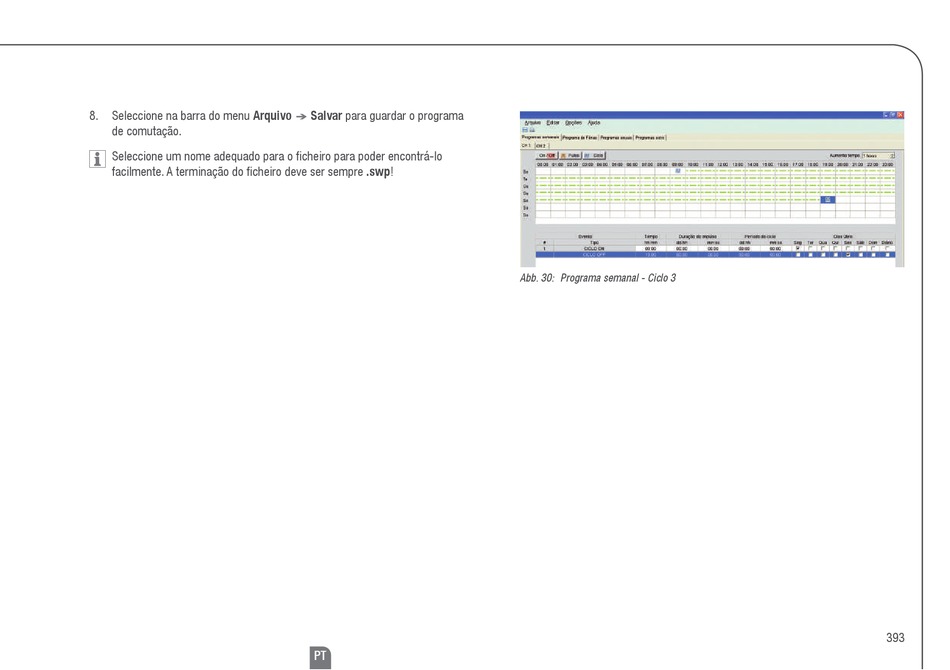Click the Tempo field of the CICLO ON row
This screenshot has width=950, height=670.
[x=650, y=248]
